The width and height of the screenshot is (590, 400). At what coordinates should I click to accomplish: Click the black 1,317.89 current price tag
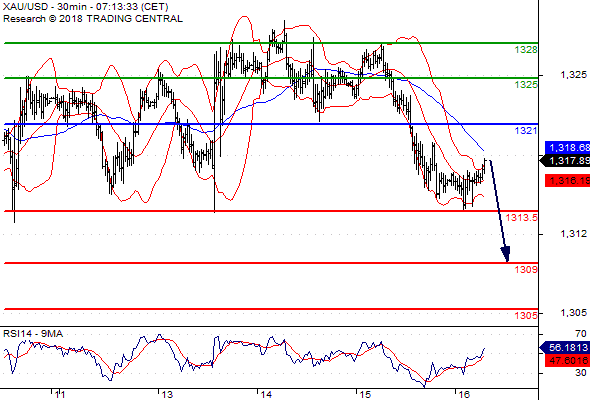[x=565, y=161]
